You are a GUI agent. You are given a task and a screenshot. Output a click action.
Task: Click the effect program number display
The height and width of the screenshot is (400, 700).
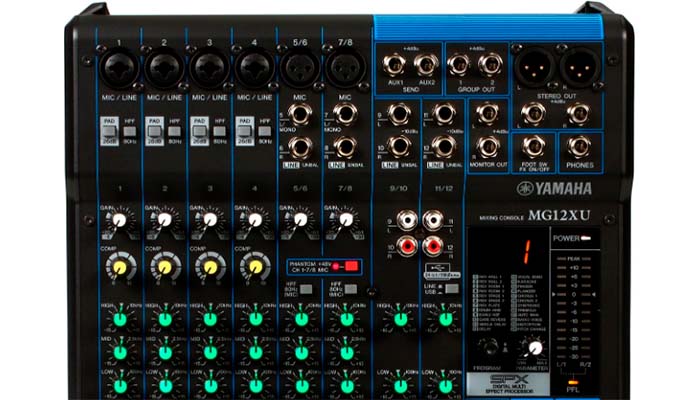(x=528, y=251)
